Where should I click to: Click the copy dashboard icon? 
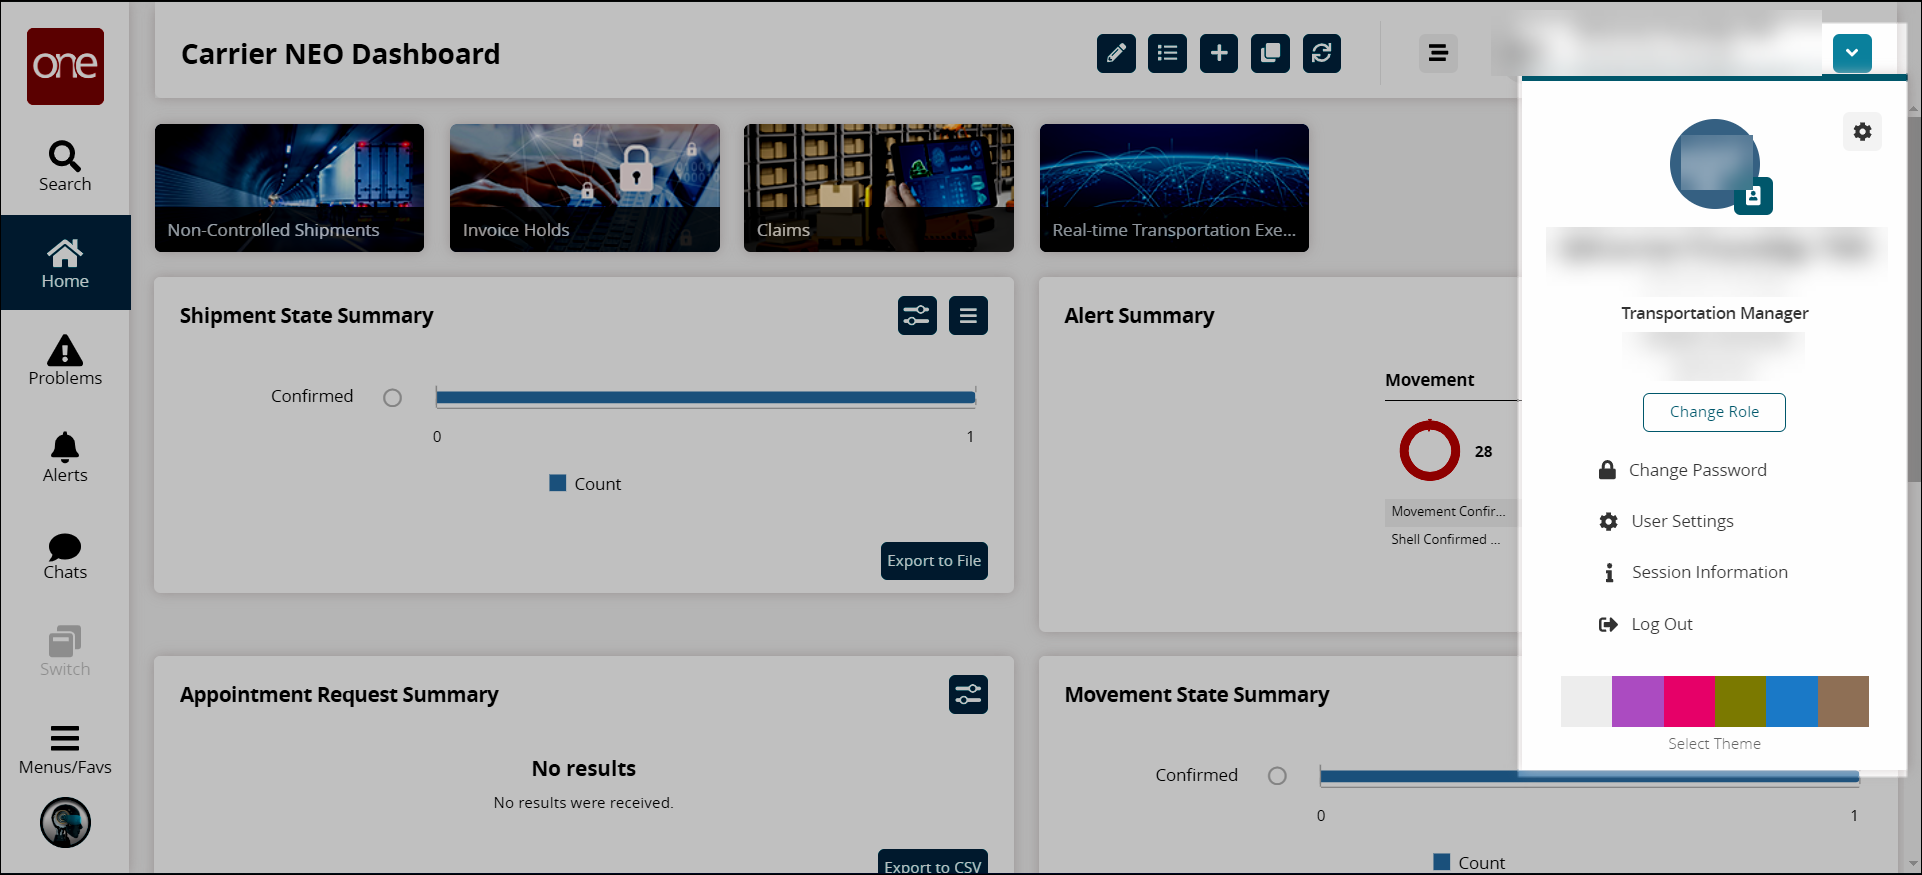click(1270, 53)
